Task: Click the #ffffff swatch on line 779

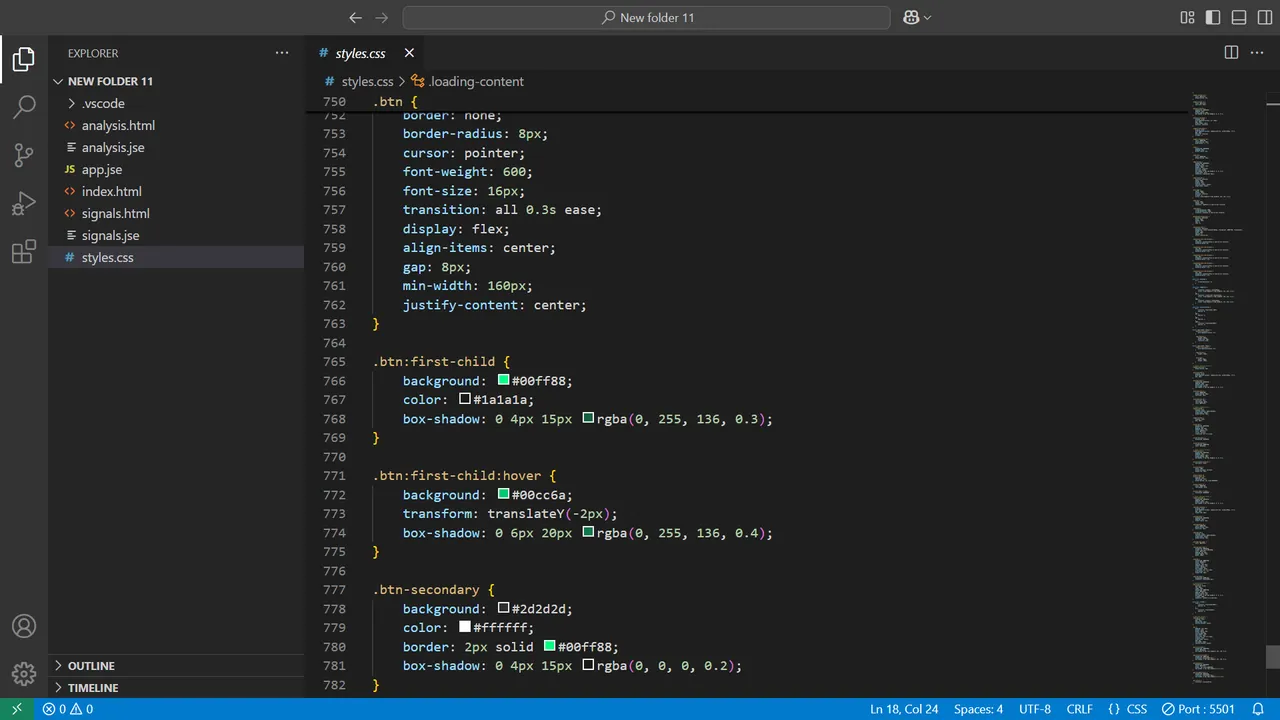Action: tap(465, 627)
